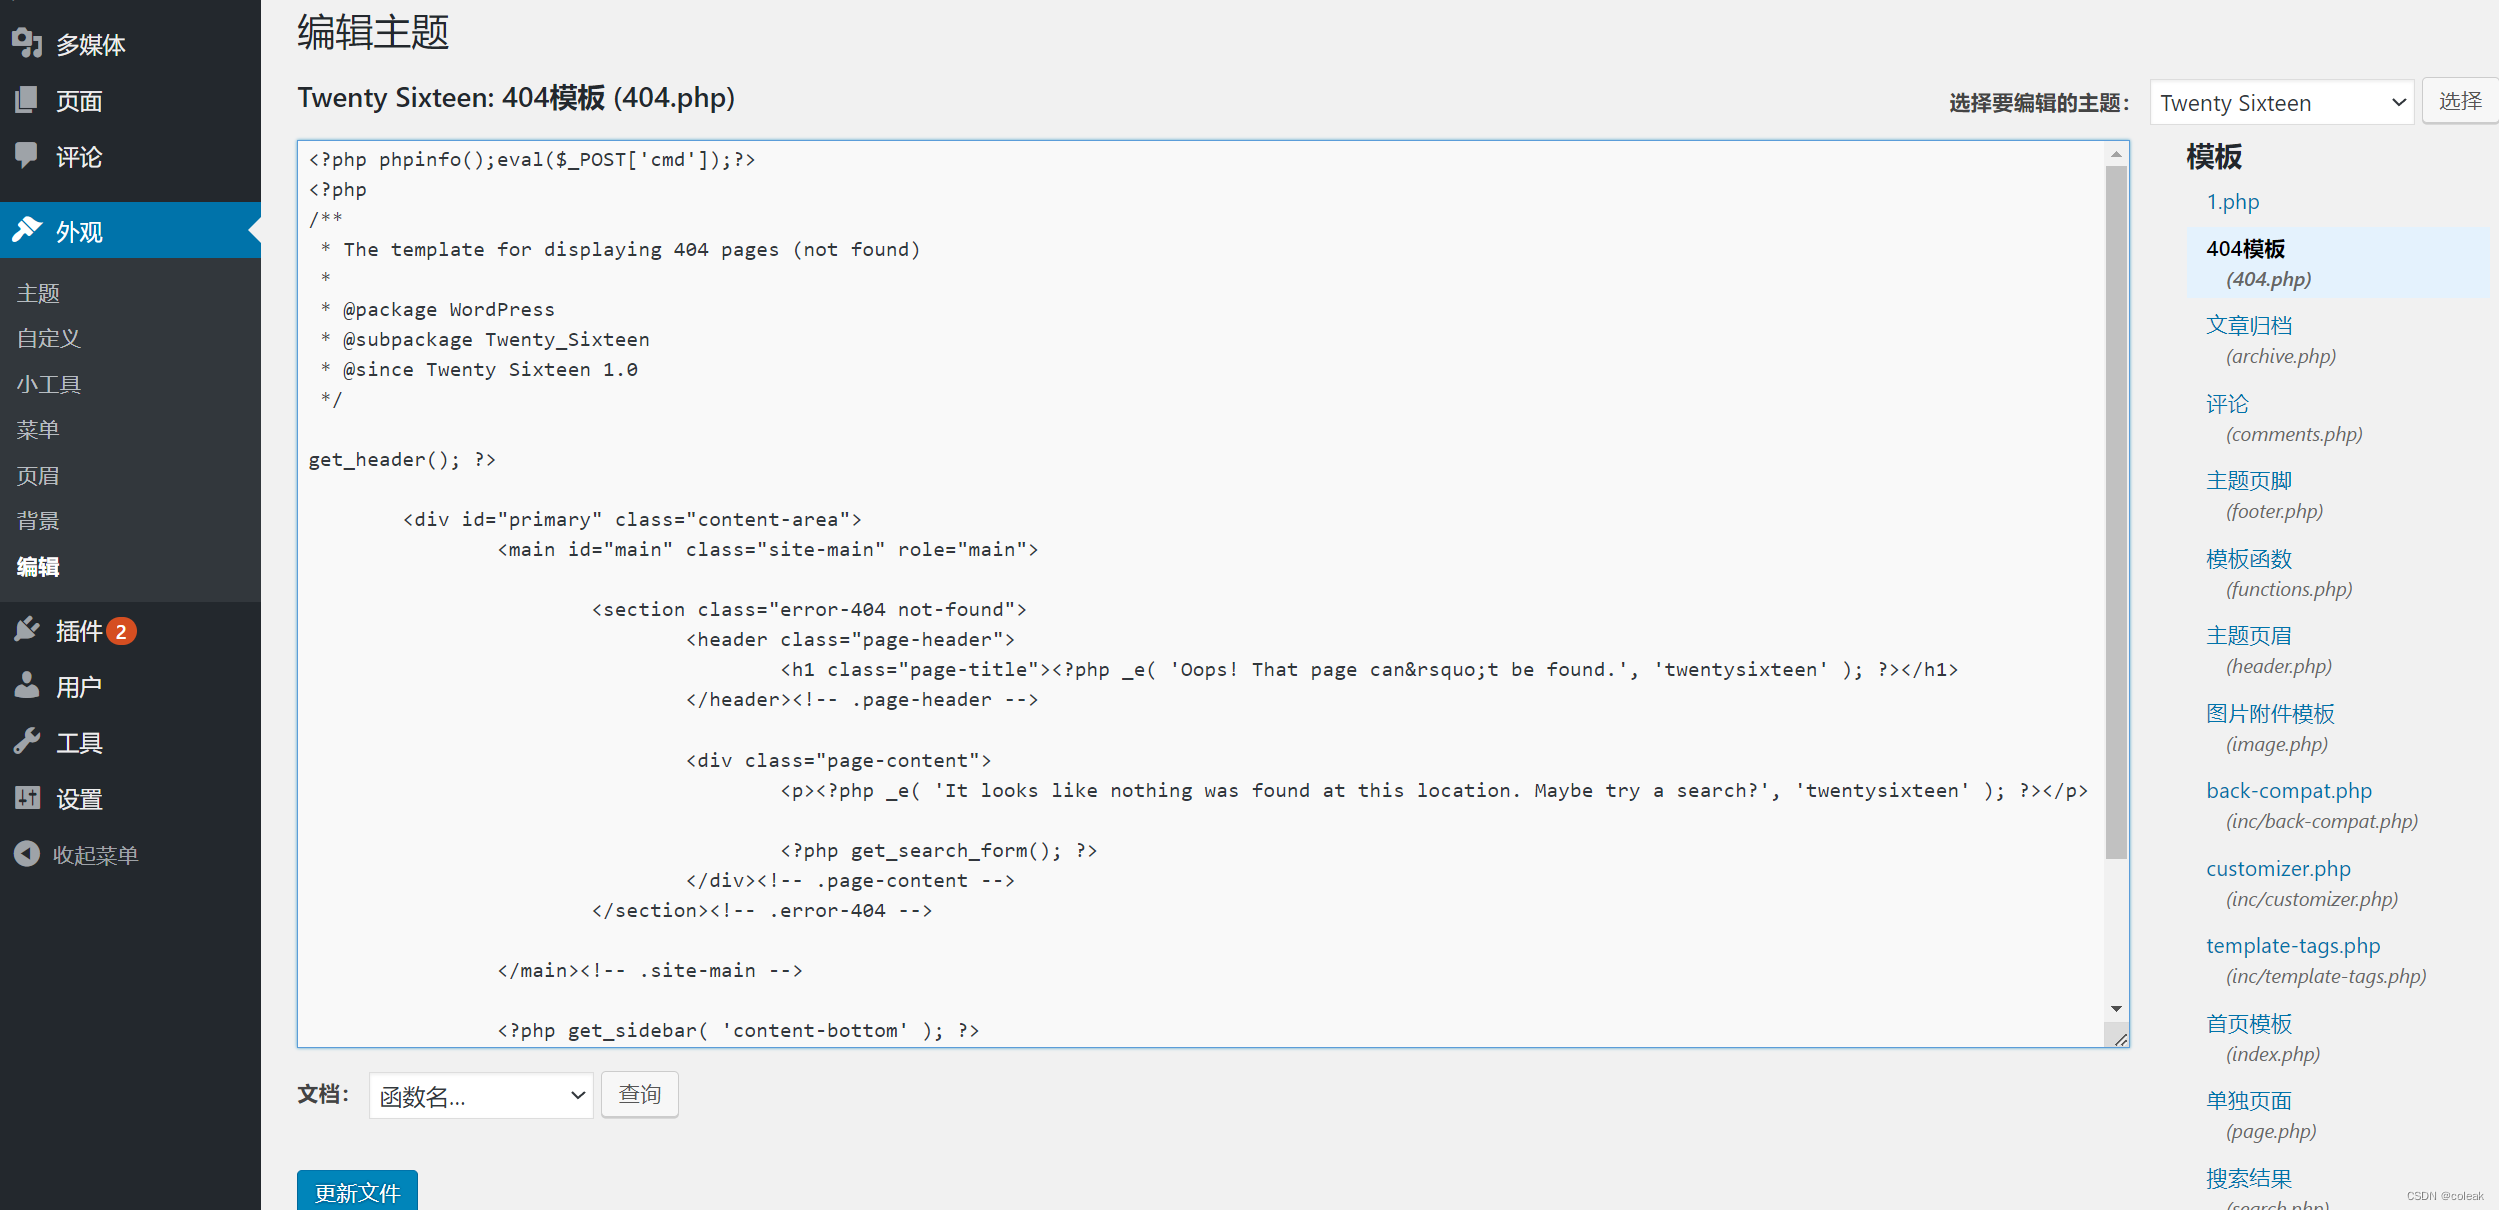Image resolution: width=2499 pixels, height=1210 pixels.
Task: Click the 外观 appearance paintbrush icon
Action: (26, 229)
